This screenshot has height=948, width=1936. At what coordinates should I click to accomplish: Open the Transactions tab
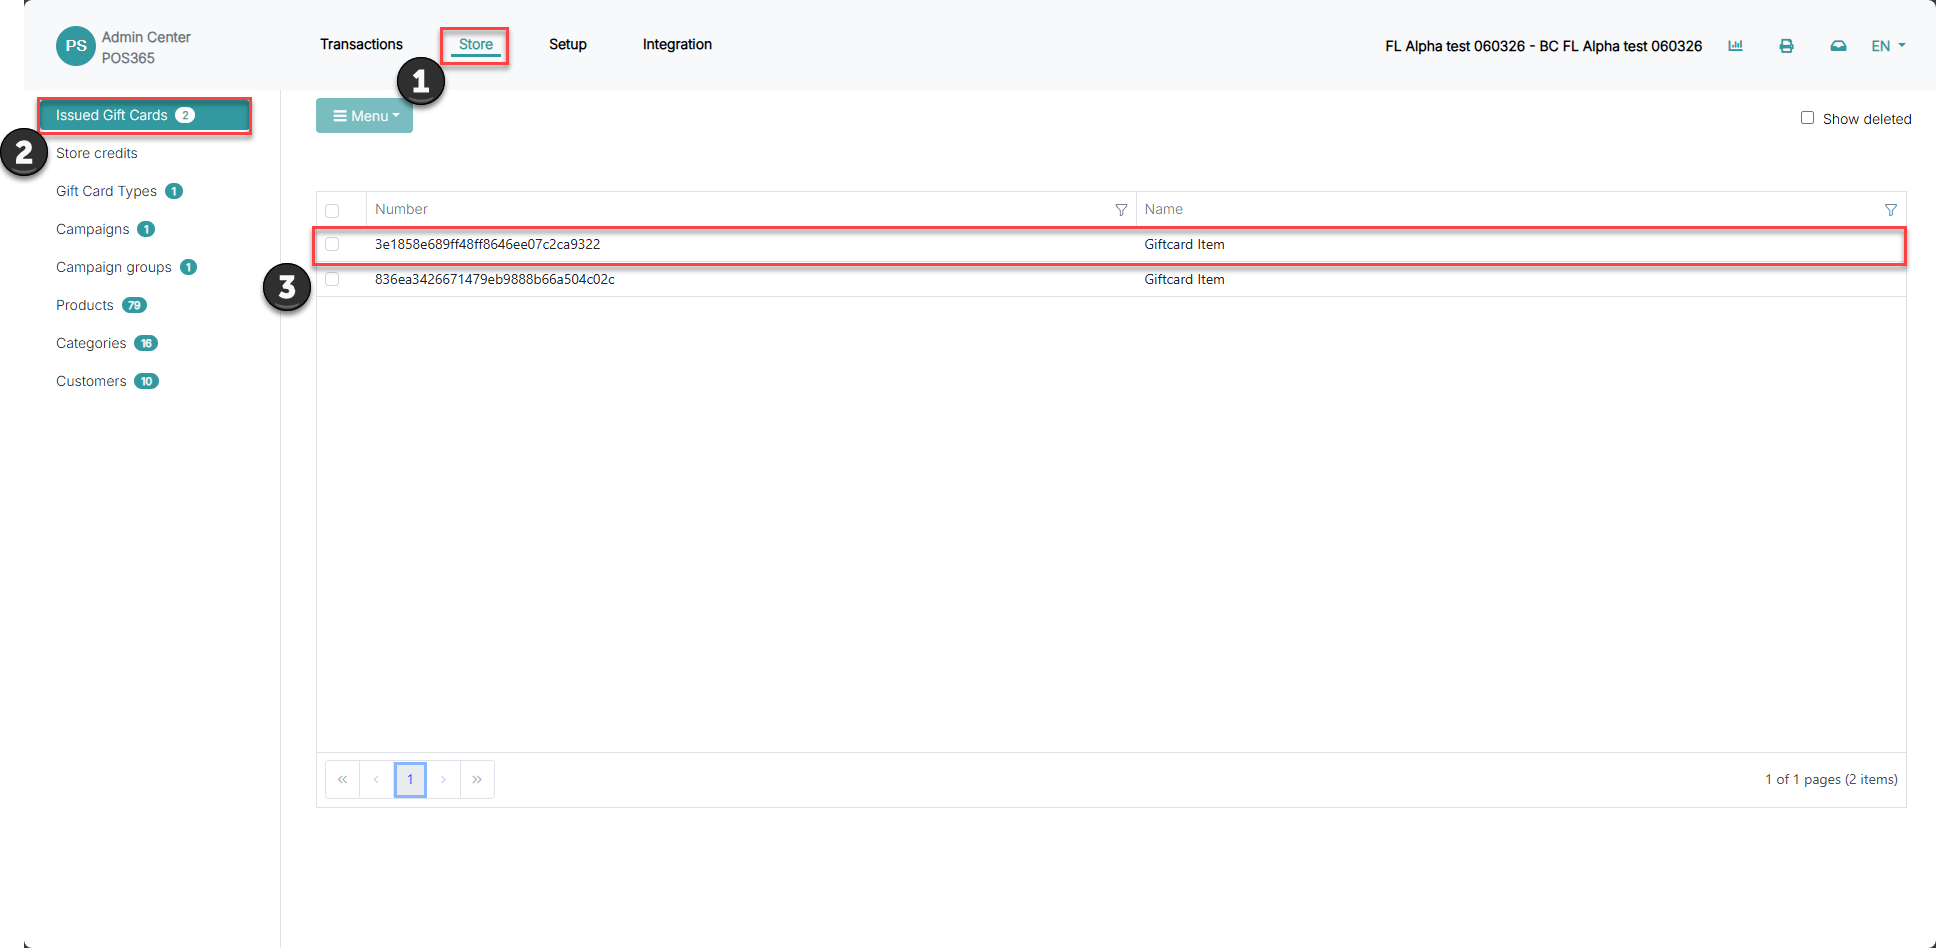tap(361, 44)
